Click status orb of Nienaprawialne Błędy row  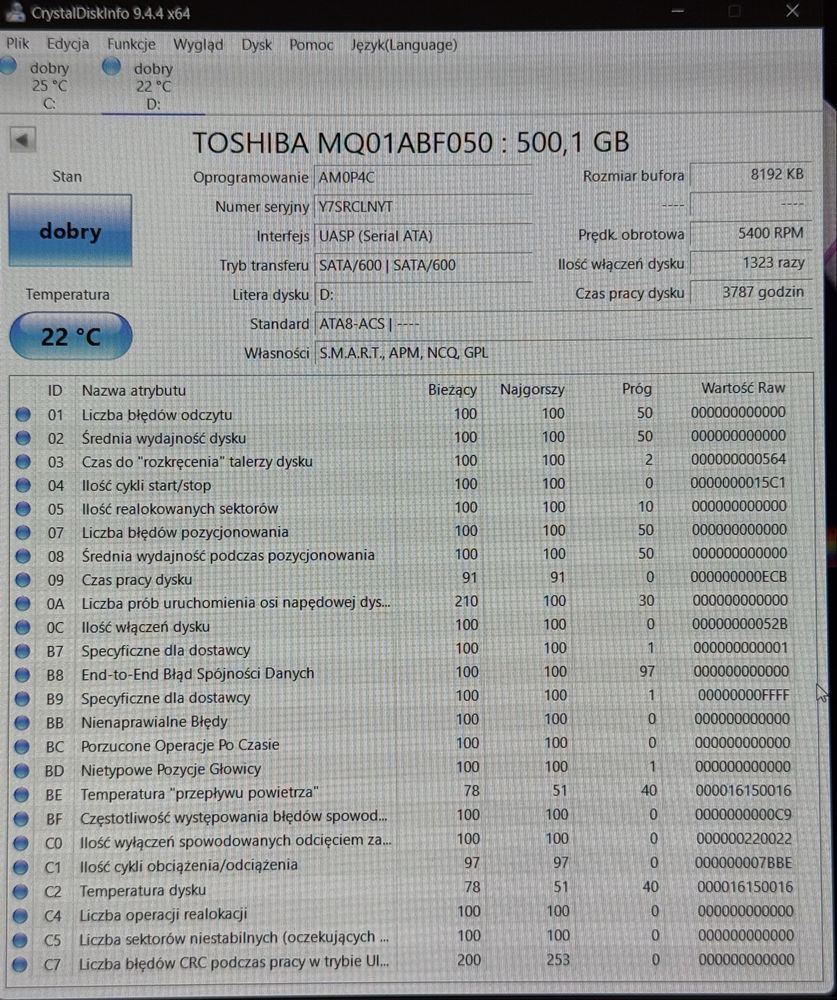point(22,722)
